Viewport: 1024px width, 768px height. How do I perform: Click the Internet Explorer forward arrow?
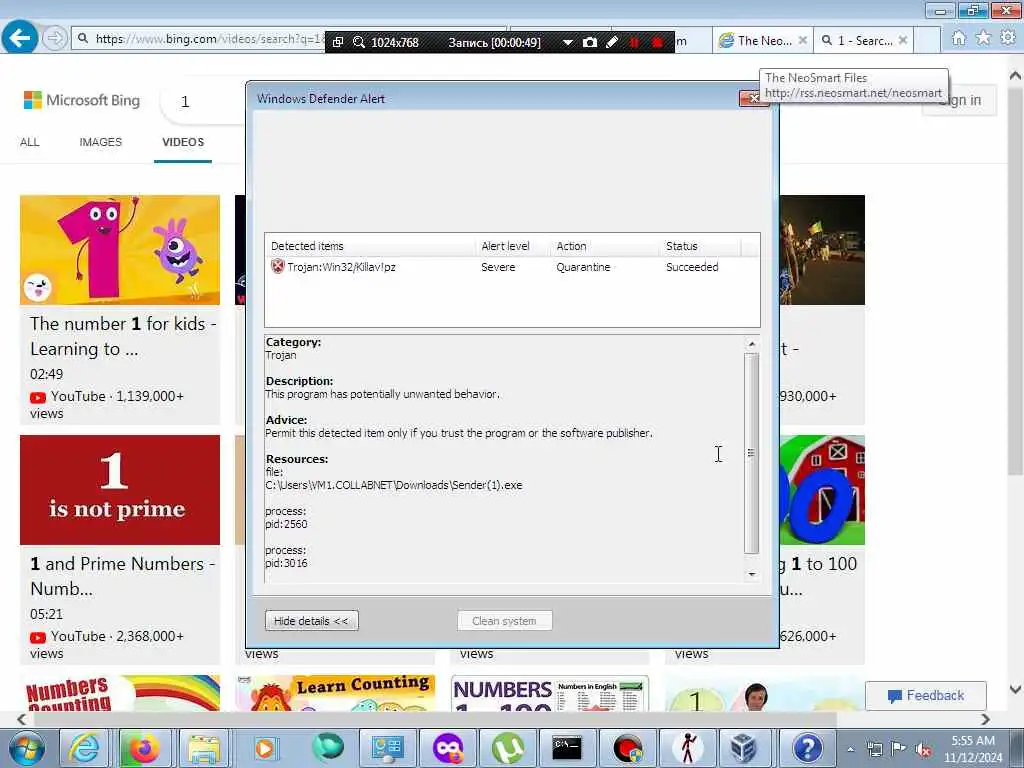coord(55,39)
